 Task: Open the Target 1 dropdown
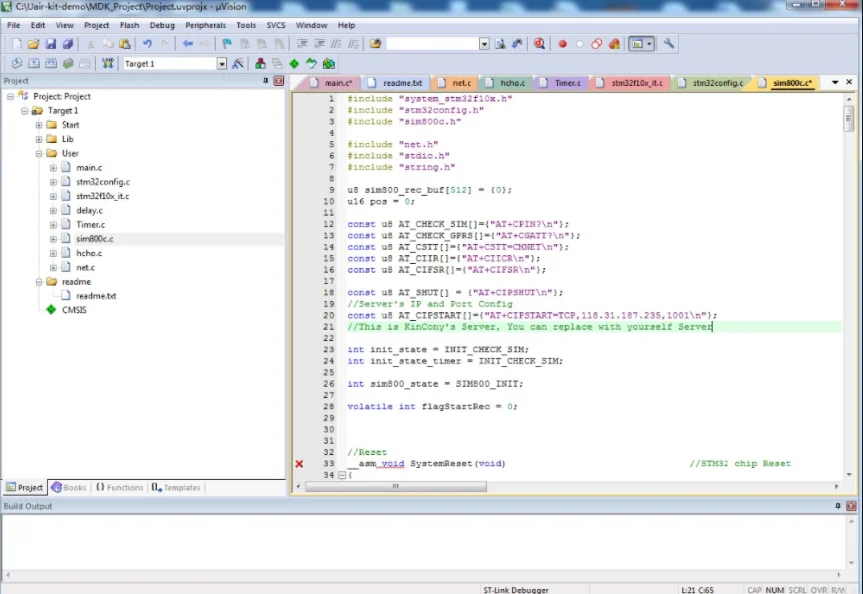click(222, 64)
